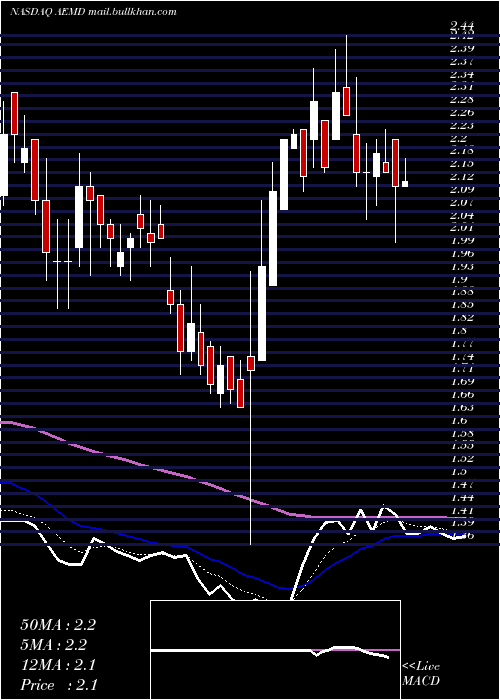This screenshot has width=500, height=700.
Task: Select the 1.82 price axis label
Action: pos(462,318)
